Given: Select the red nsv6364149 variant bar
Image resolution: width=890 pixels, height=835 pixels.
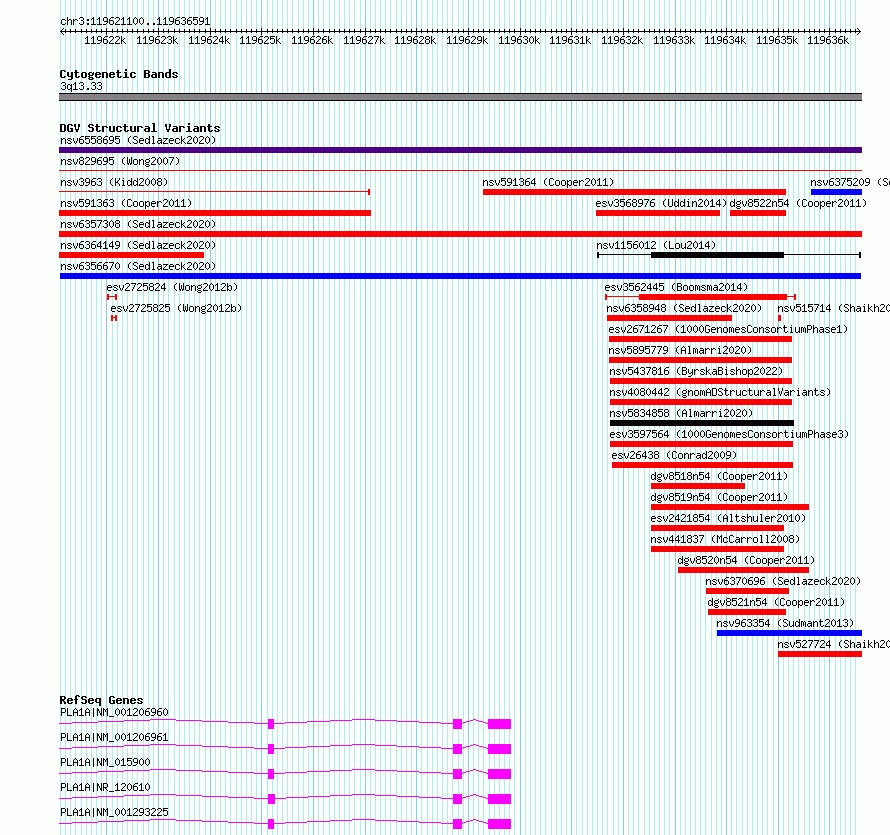Looking at the screenshot, I should [131, 255].
